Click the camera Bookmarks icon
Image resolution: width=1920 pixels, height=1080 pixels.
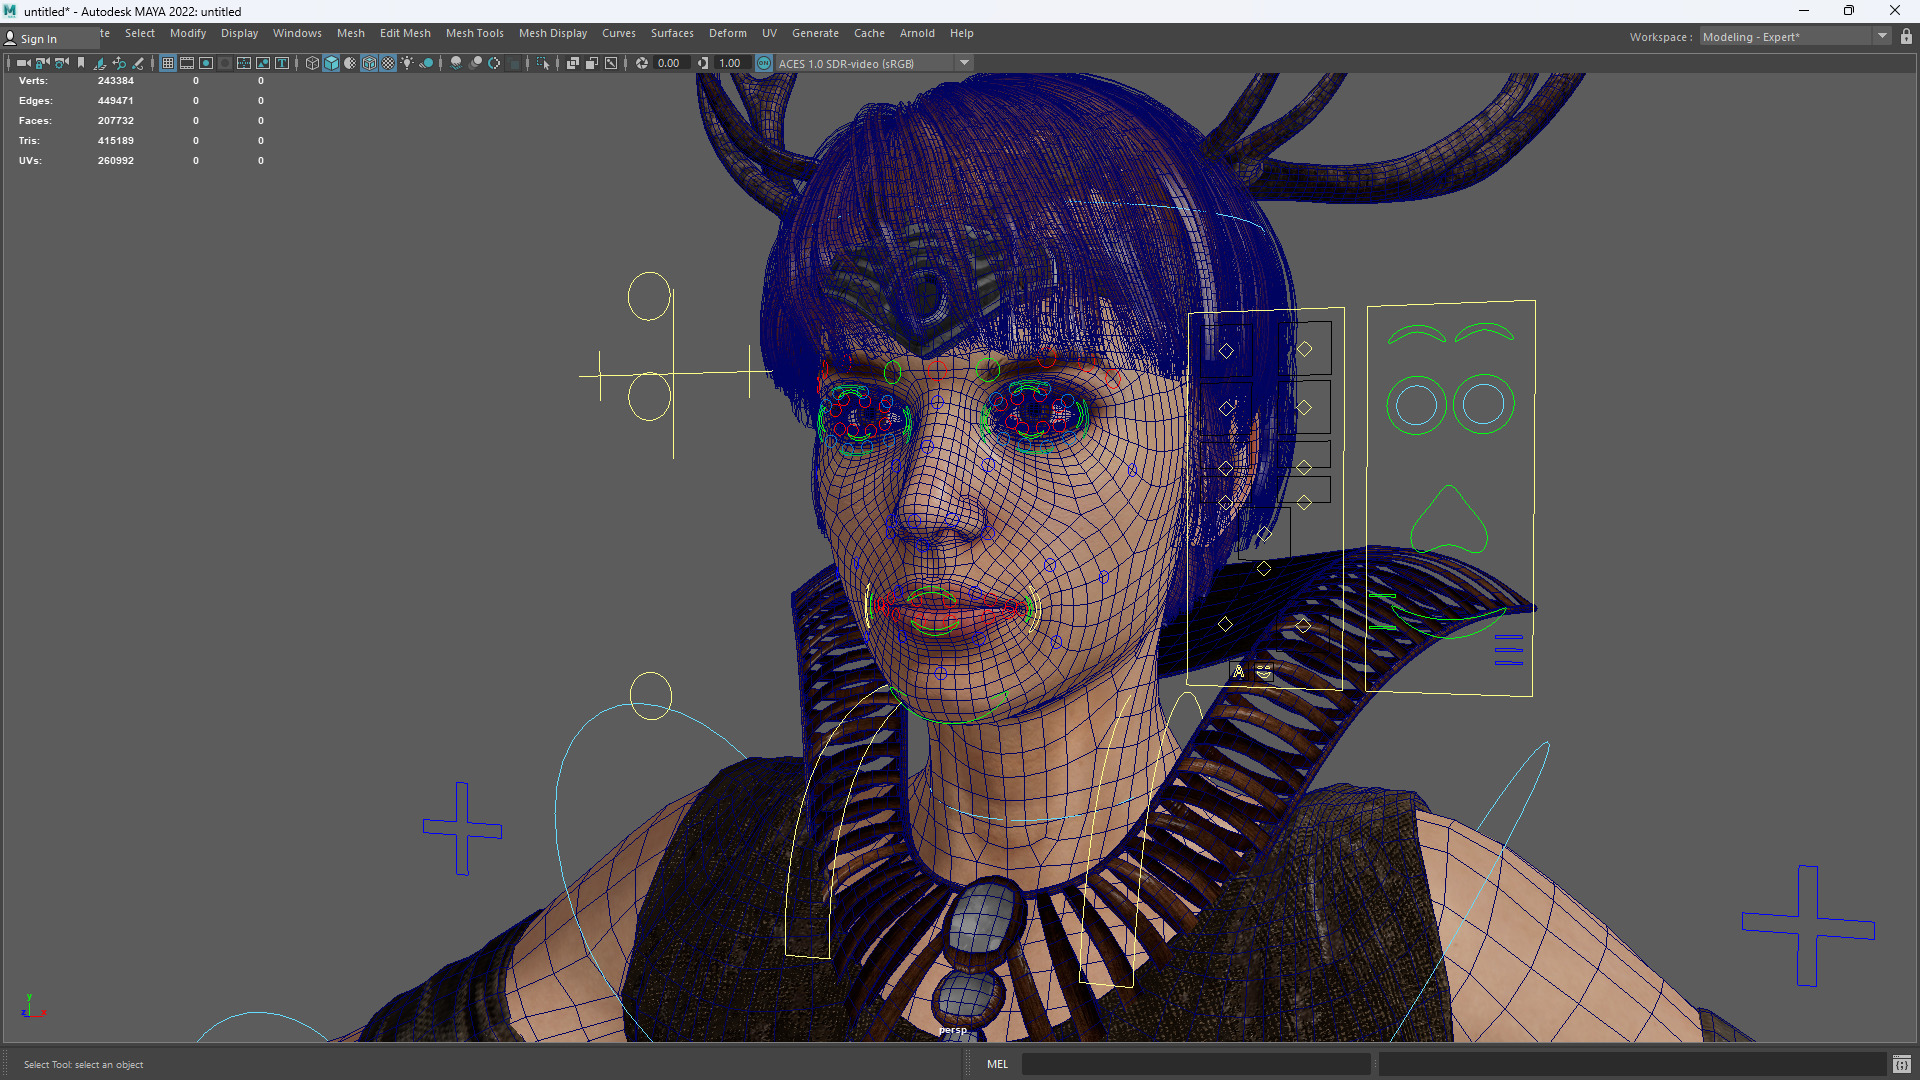81,63
